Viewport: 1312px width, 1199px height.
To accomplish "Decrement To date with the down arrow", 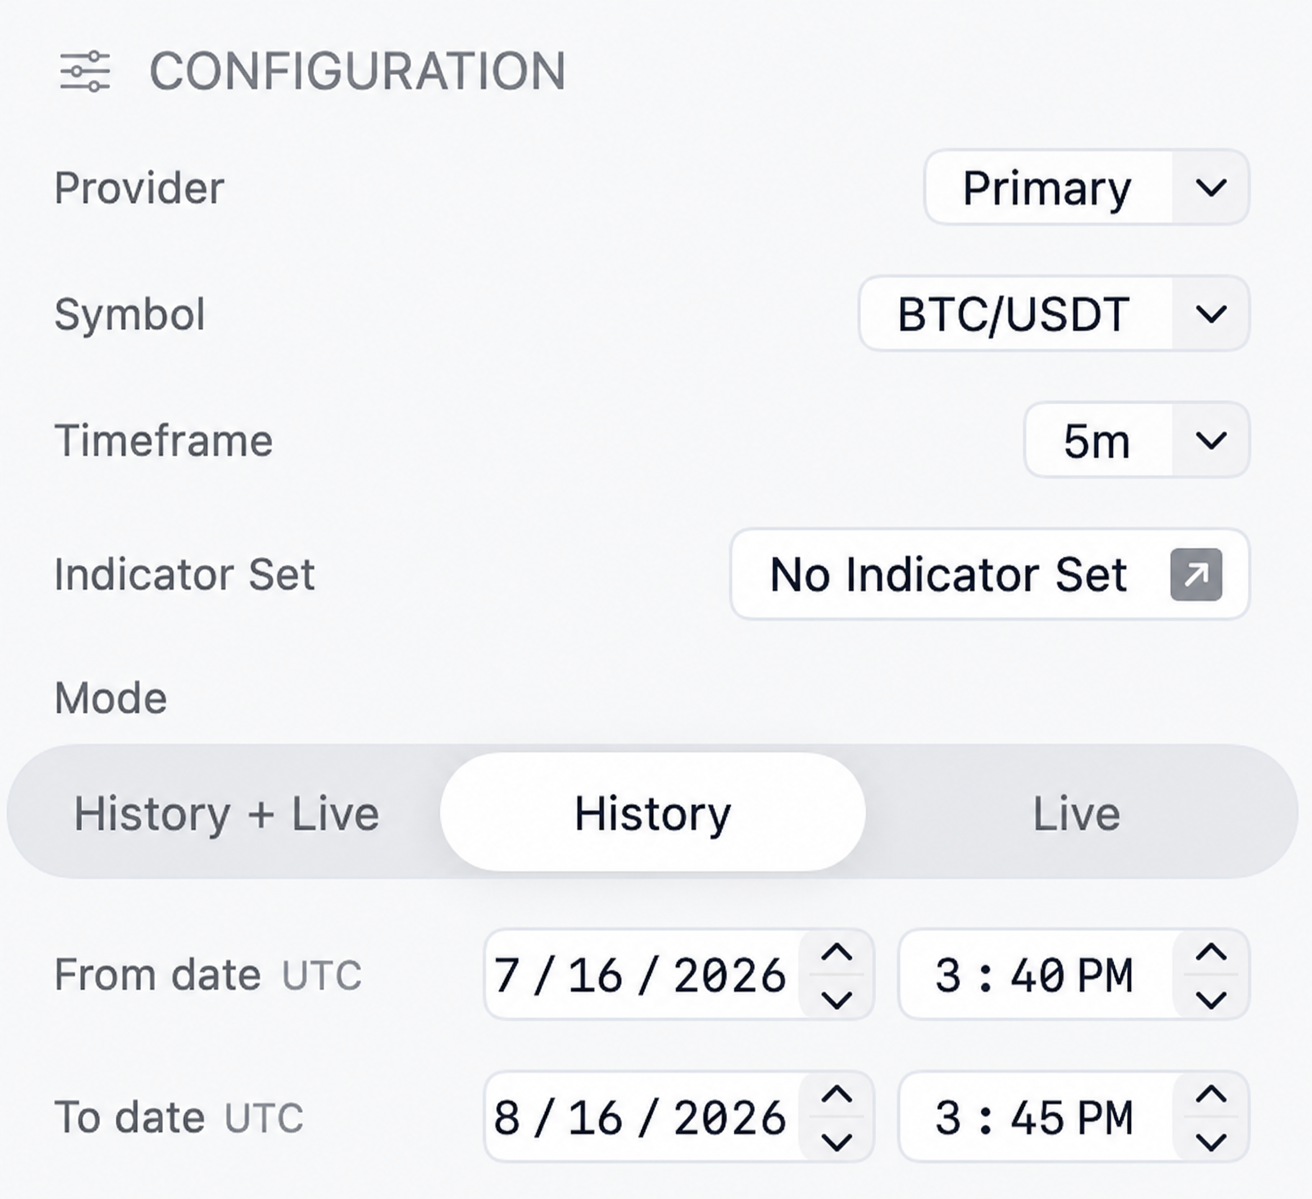I will (836, 1141).
